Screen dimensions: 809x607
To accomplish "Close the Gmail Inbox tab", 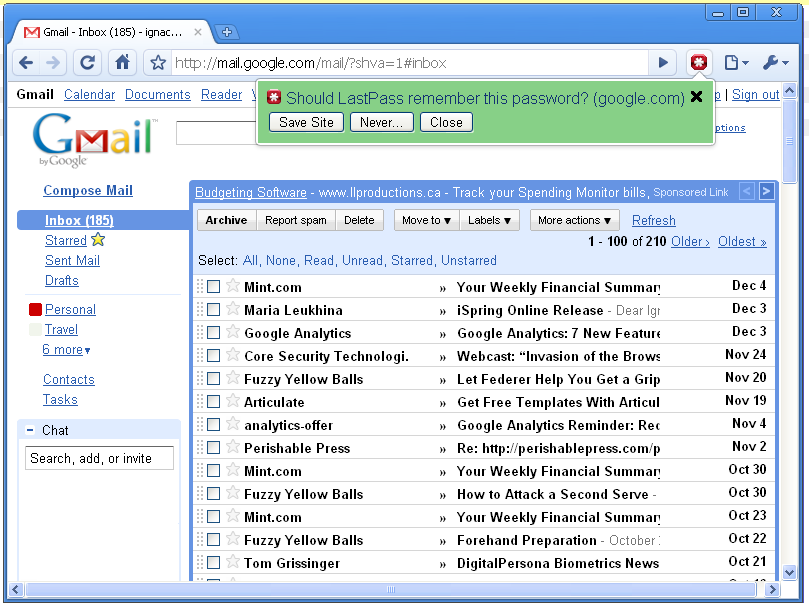I will pyautogui.click(x=198, y=32).
